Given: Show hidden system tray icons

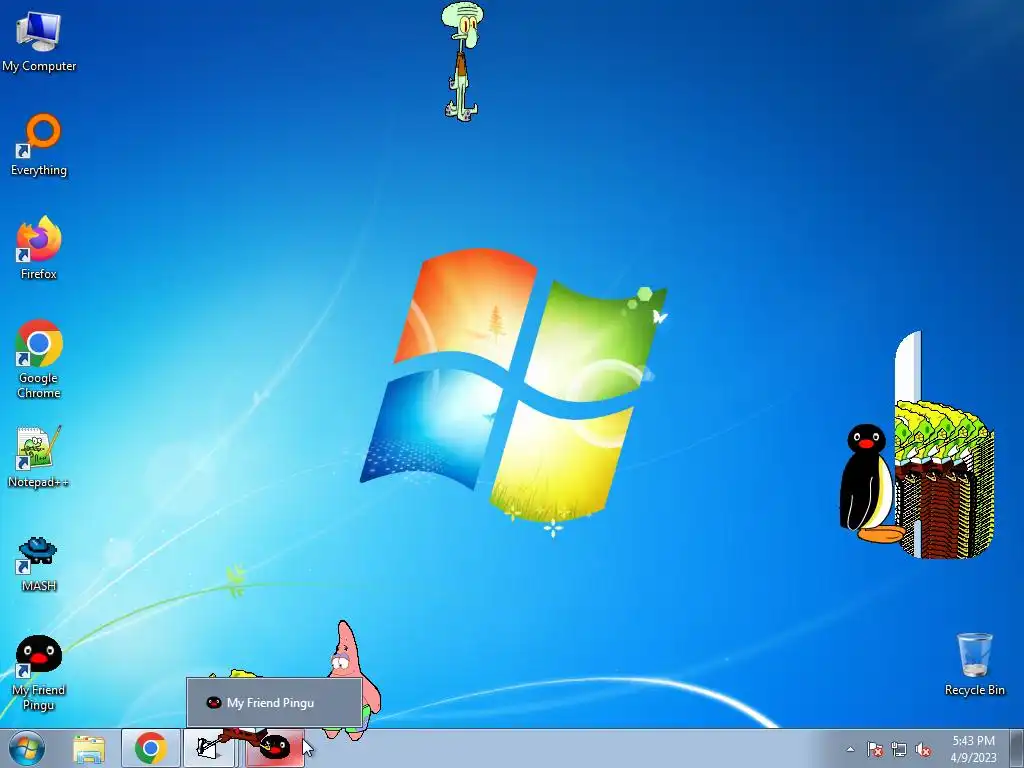Looking at the screenshot, I should pos(850,749).
